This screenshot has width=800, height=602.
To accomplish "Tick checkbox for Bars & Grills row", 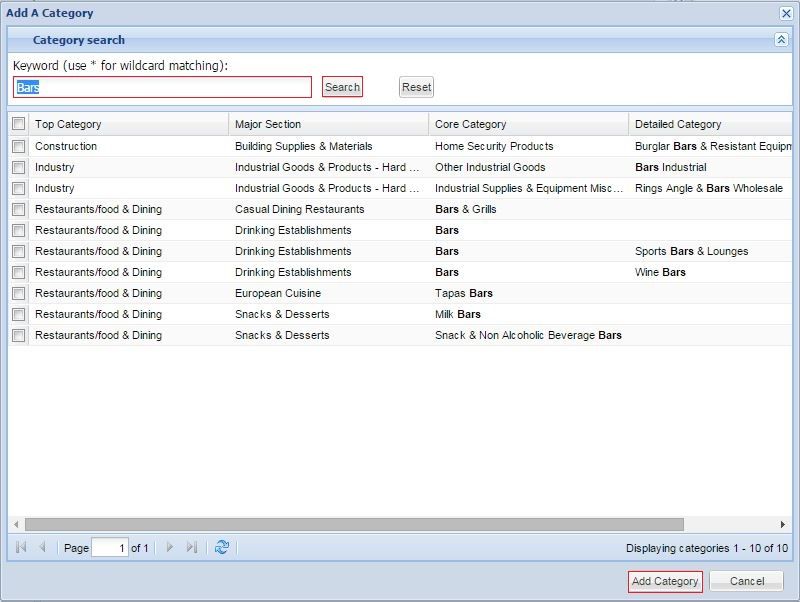I will coord(19,209).
